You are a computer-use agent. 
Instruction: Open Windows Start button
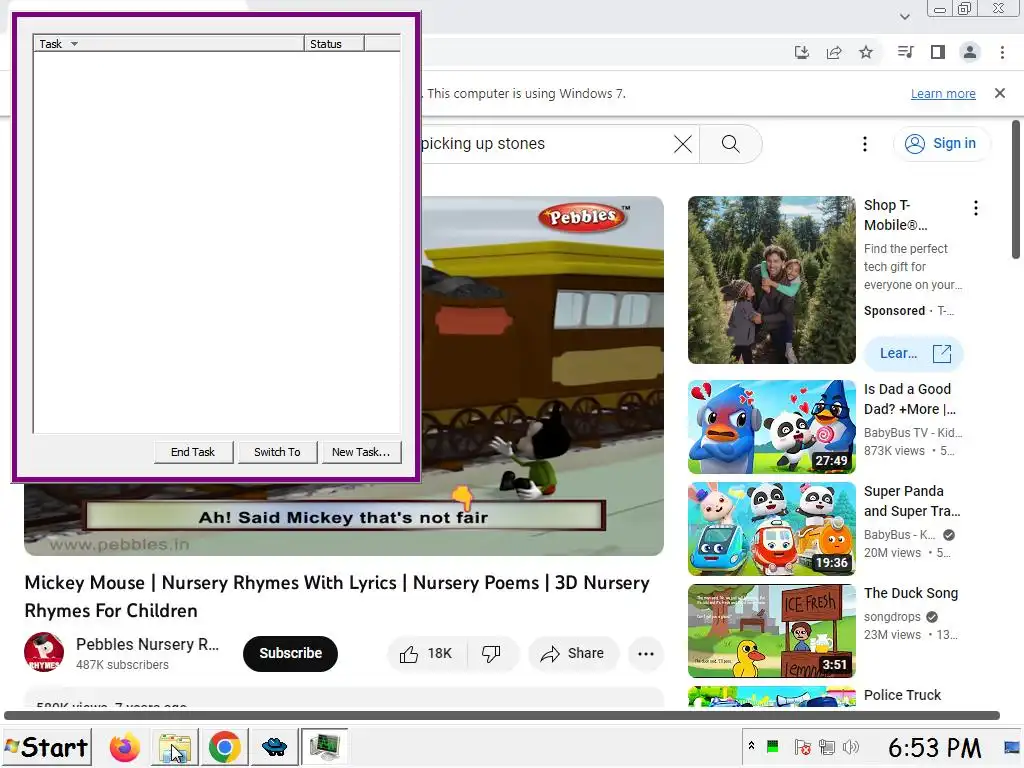pos(47,747)
